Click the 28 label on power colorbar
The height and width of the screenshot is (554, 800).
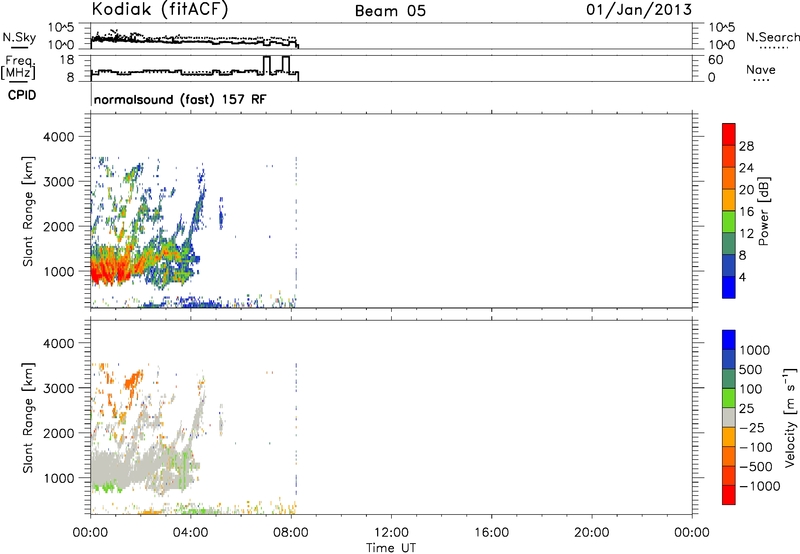[x=746, y=146]
